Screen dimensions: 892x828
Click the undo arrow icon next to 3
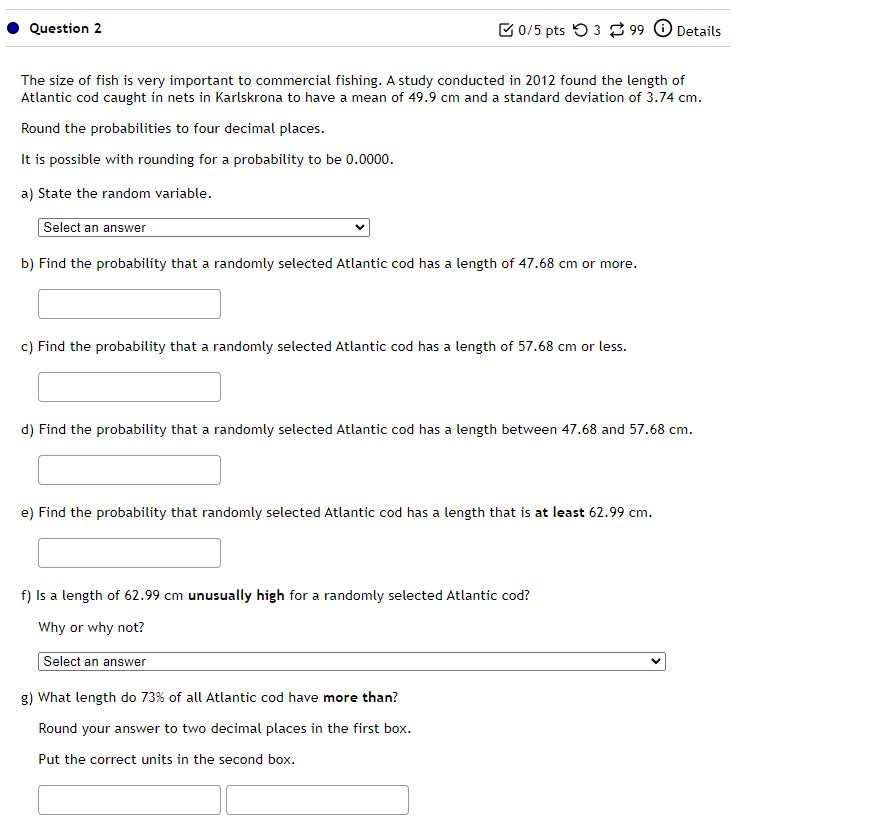coord(581,30)
